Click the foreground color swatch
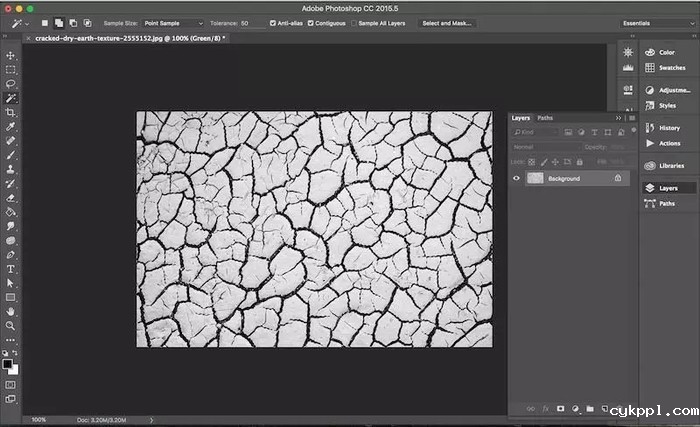 point(8,364)
